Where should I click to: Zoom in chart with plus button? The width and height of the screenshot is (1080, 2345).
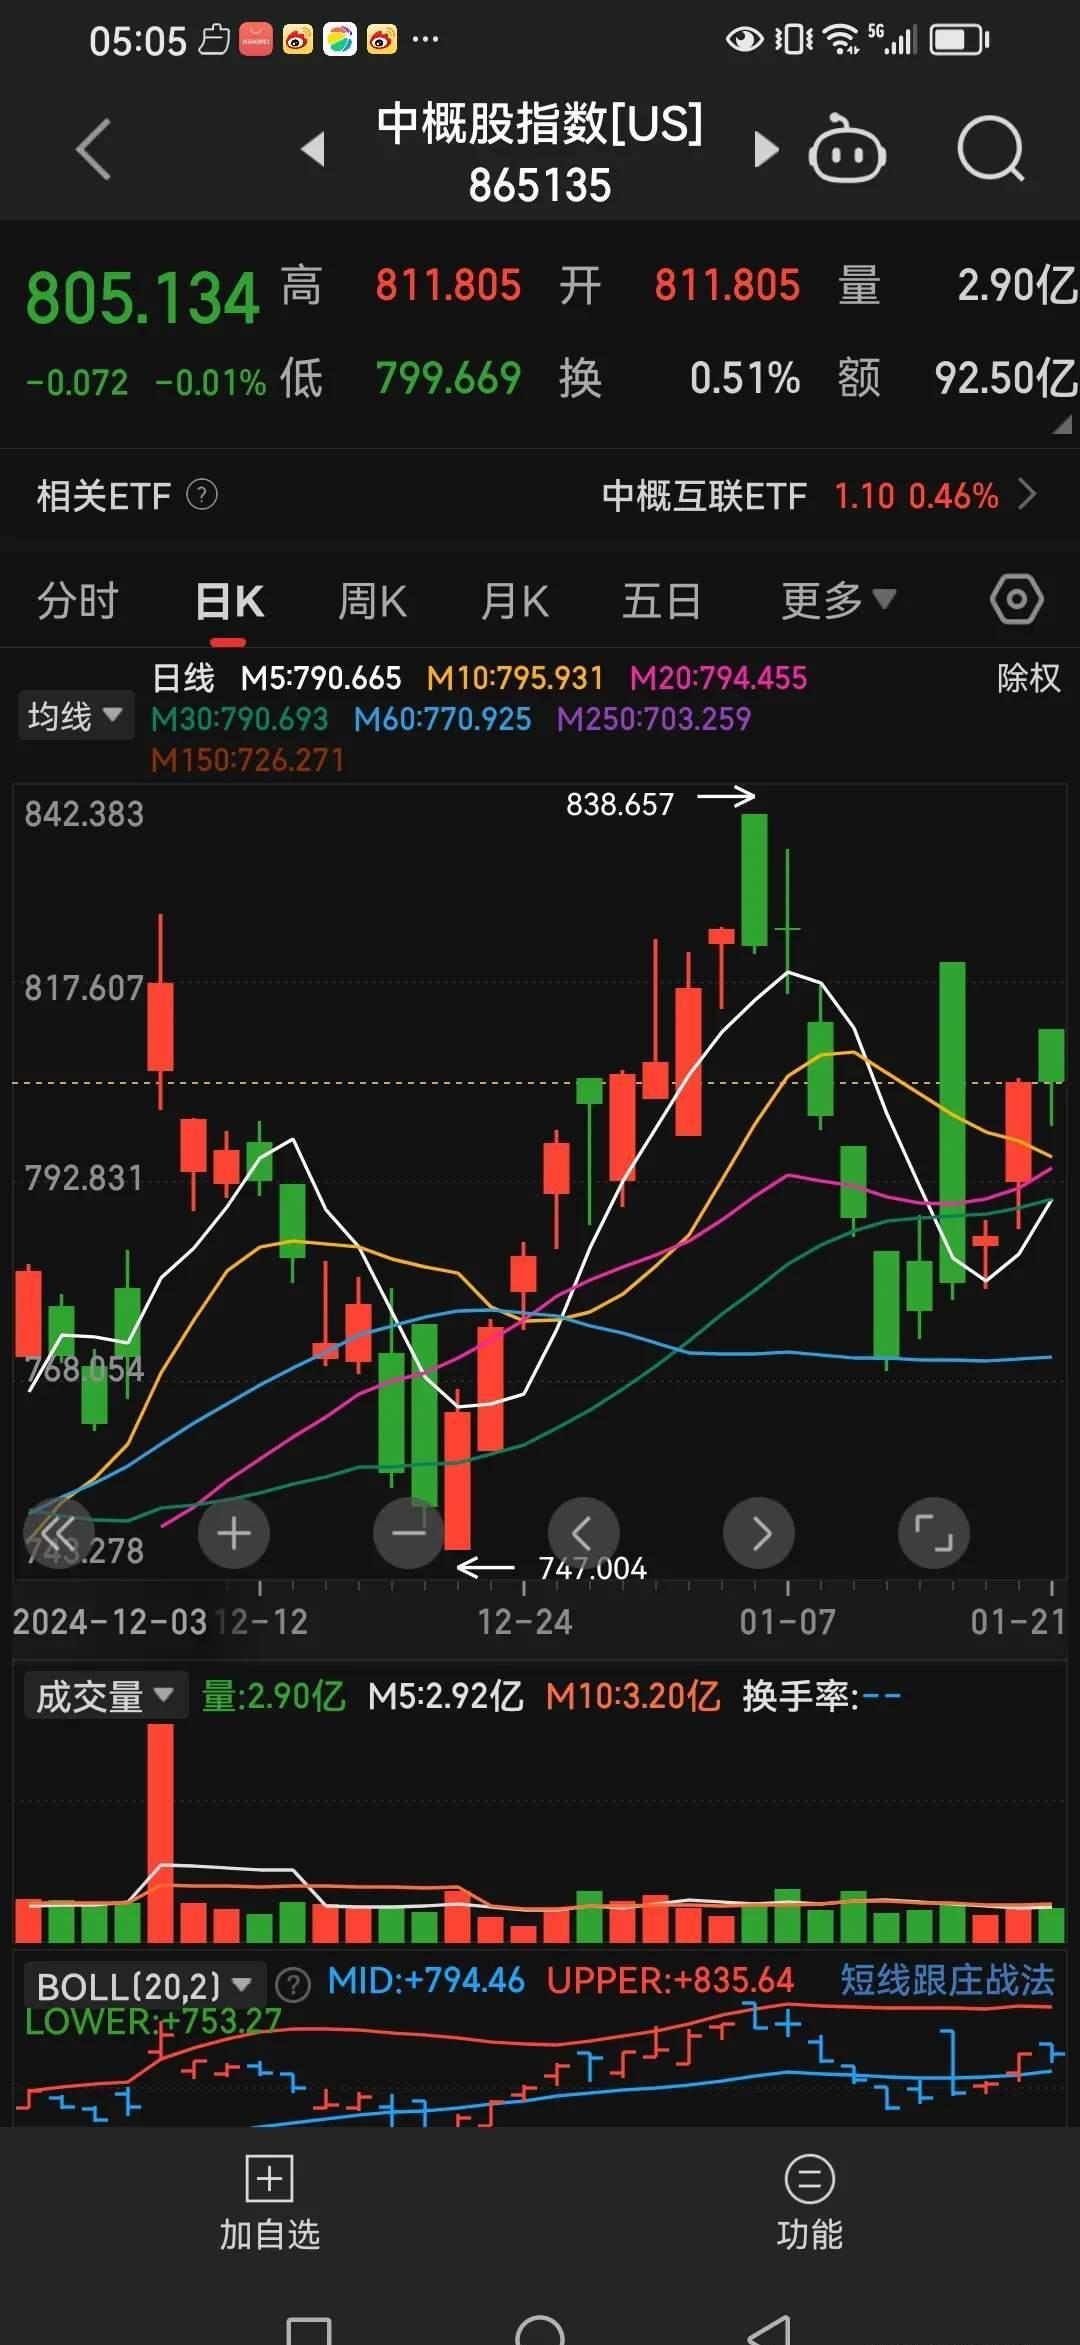pyautogui.click(x=233, y=1533)
